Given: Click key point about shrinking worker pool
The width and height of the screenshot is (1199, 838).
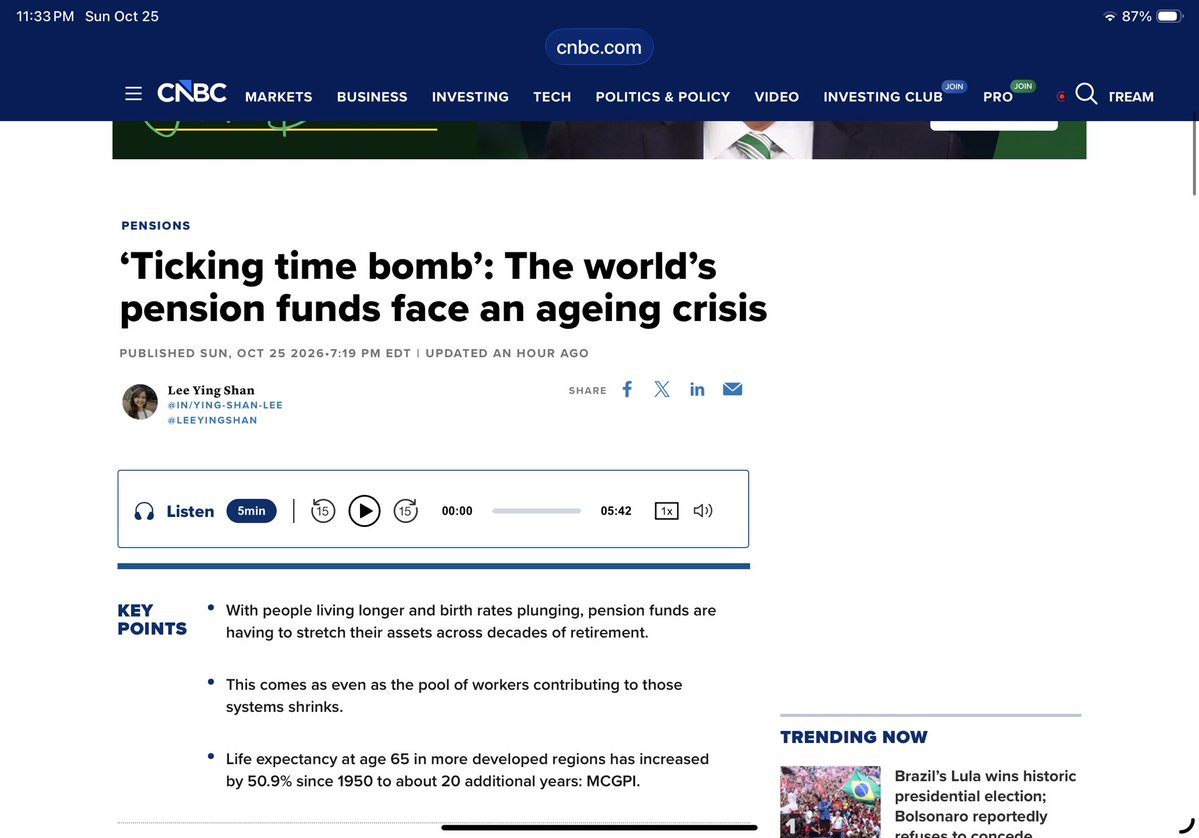Looking at the screenshot, I should (x=454, y=696).
